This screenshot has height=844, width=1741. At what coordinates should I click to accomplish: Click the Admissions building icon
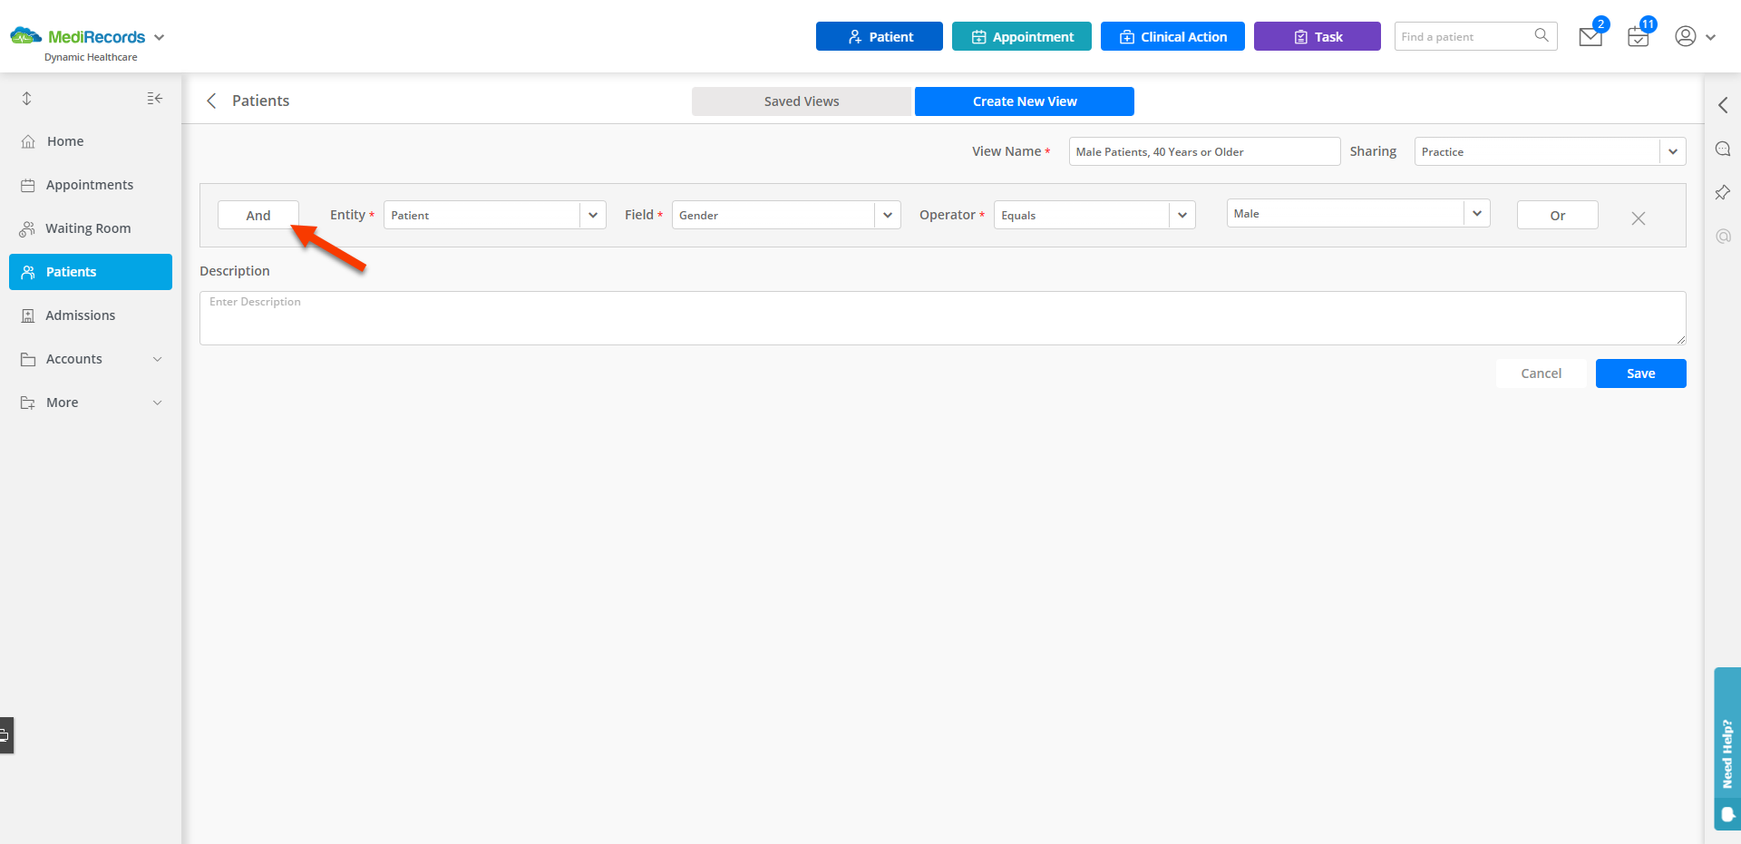pyautogui.click(x=28, y=315)
